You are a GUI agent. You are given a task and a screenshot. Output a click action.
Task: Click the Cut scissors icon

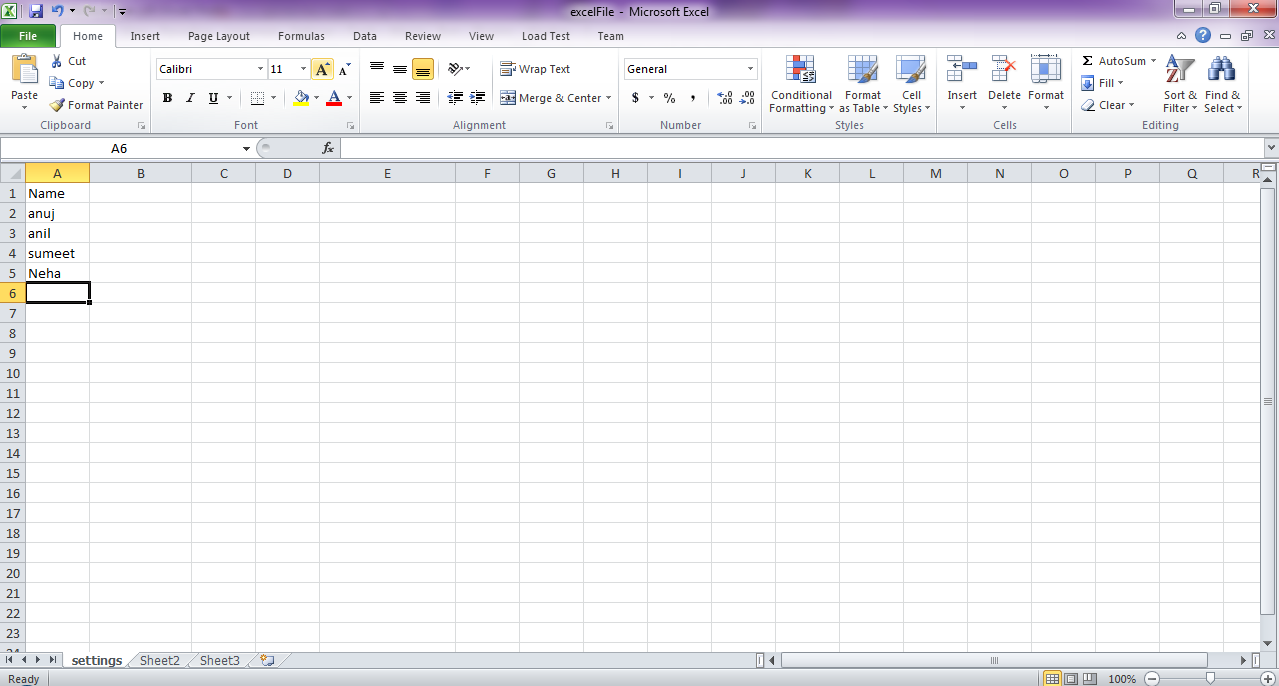click(x=57, y=61)
